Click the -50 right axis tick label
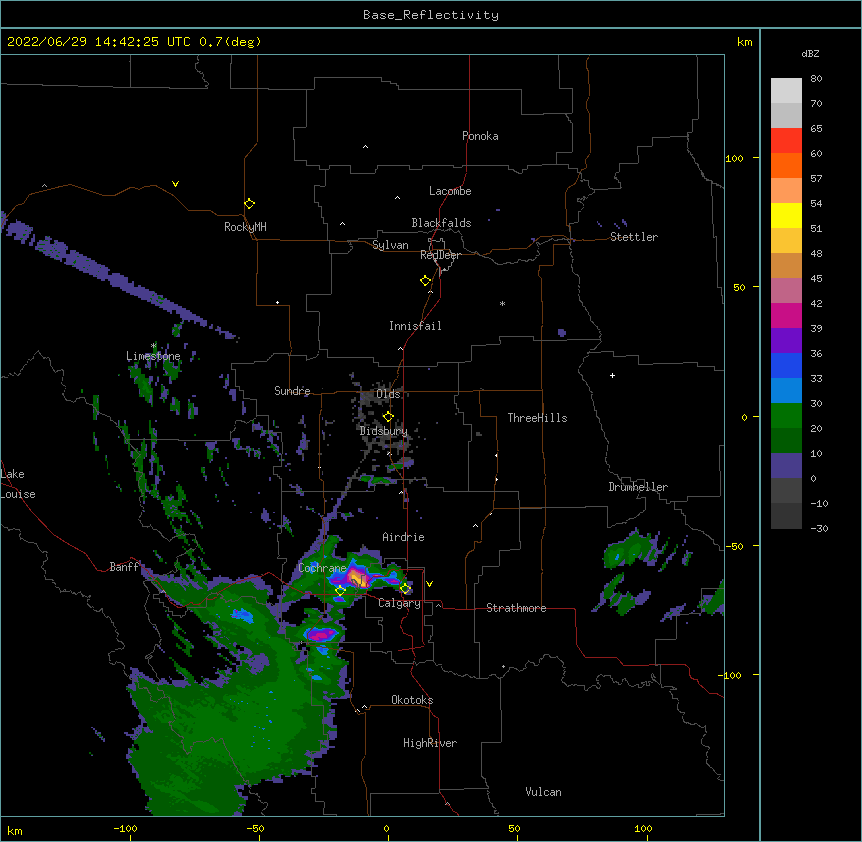Screen dimensions: 862x842 point(734,546)
